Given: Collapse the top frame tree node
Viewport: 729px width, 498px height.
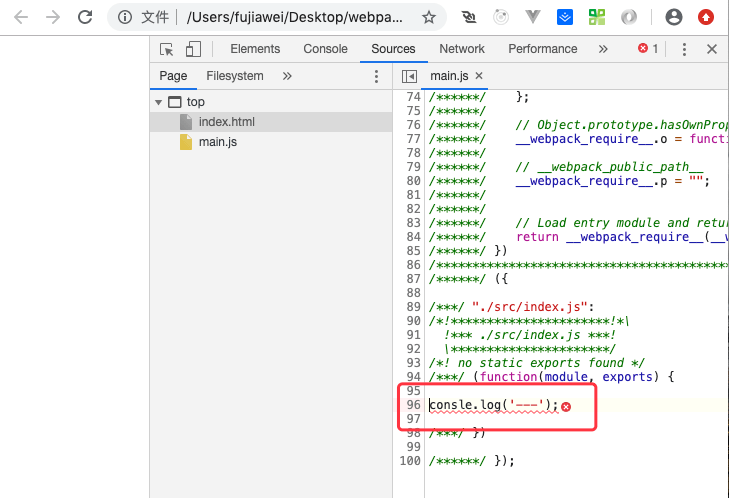Looking at the screenshot, I should [x=158, y=102].
